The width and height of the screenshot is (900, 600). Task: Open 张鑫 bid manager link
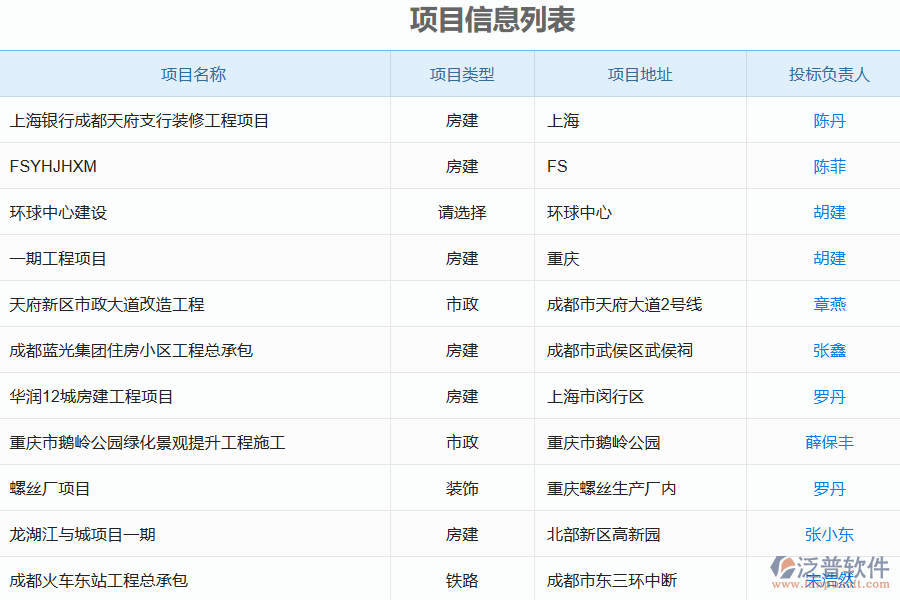(x=830, y=350)
